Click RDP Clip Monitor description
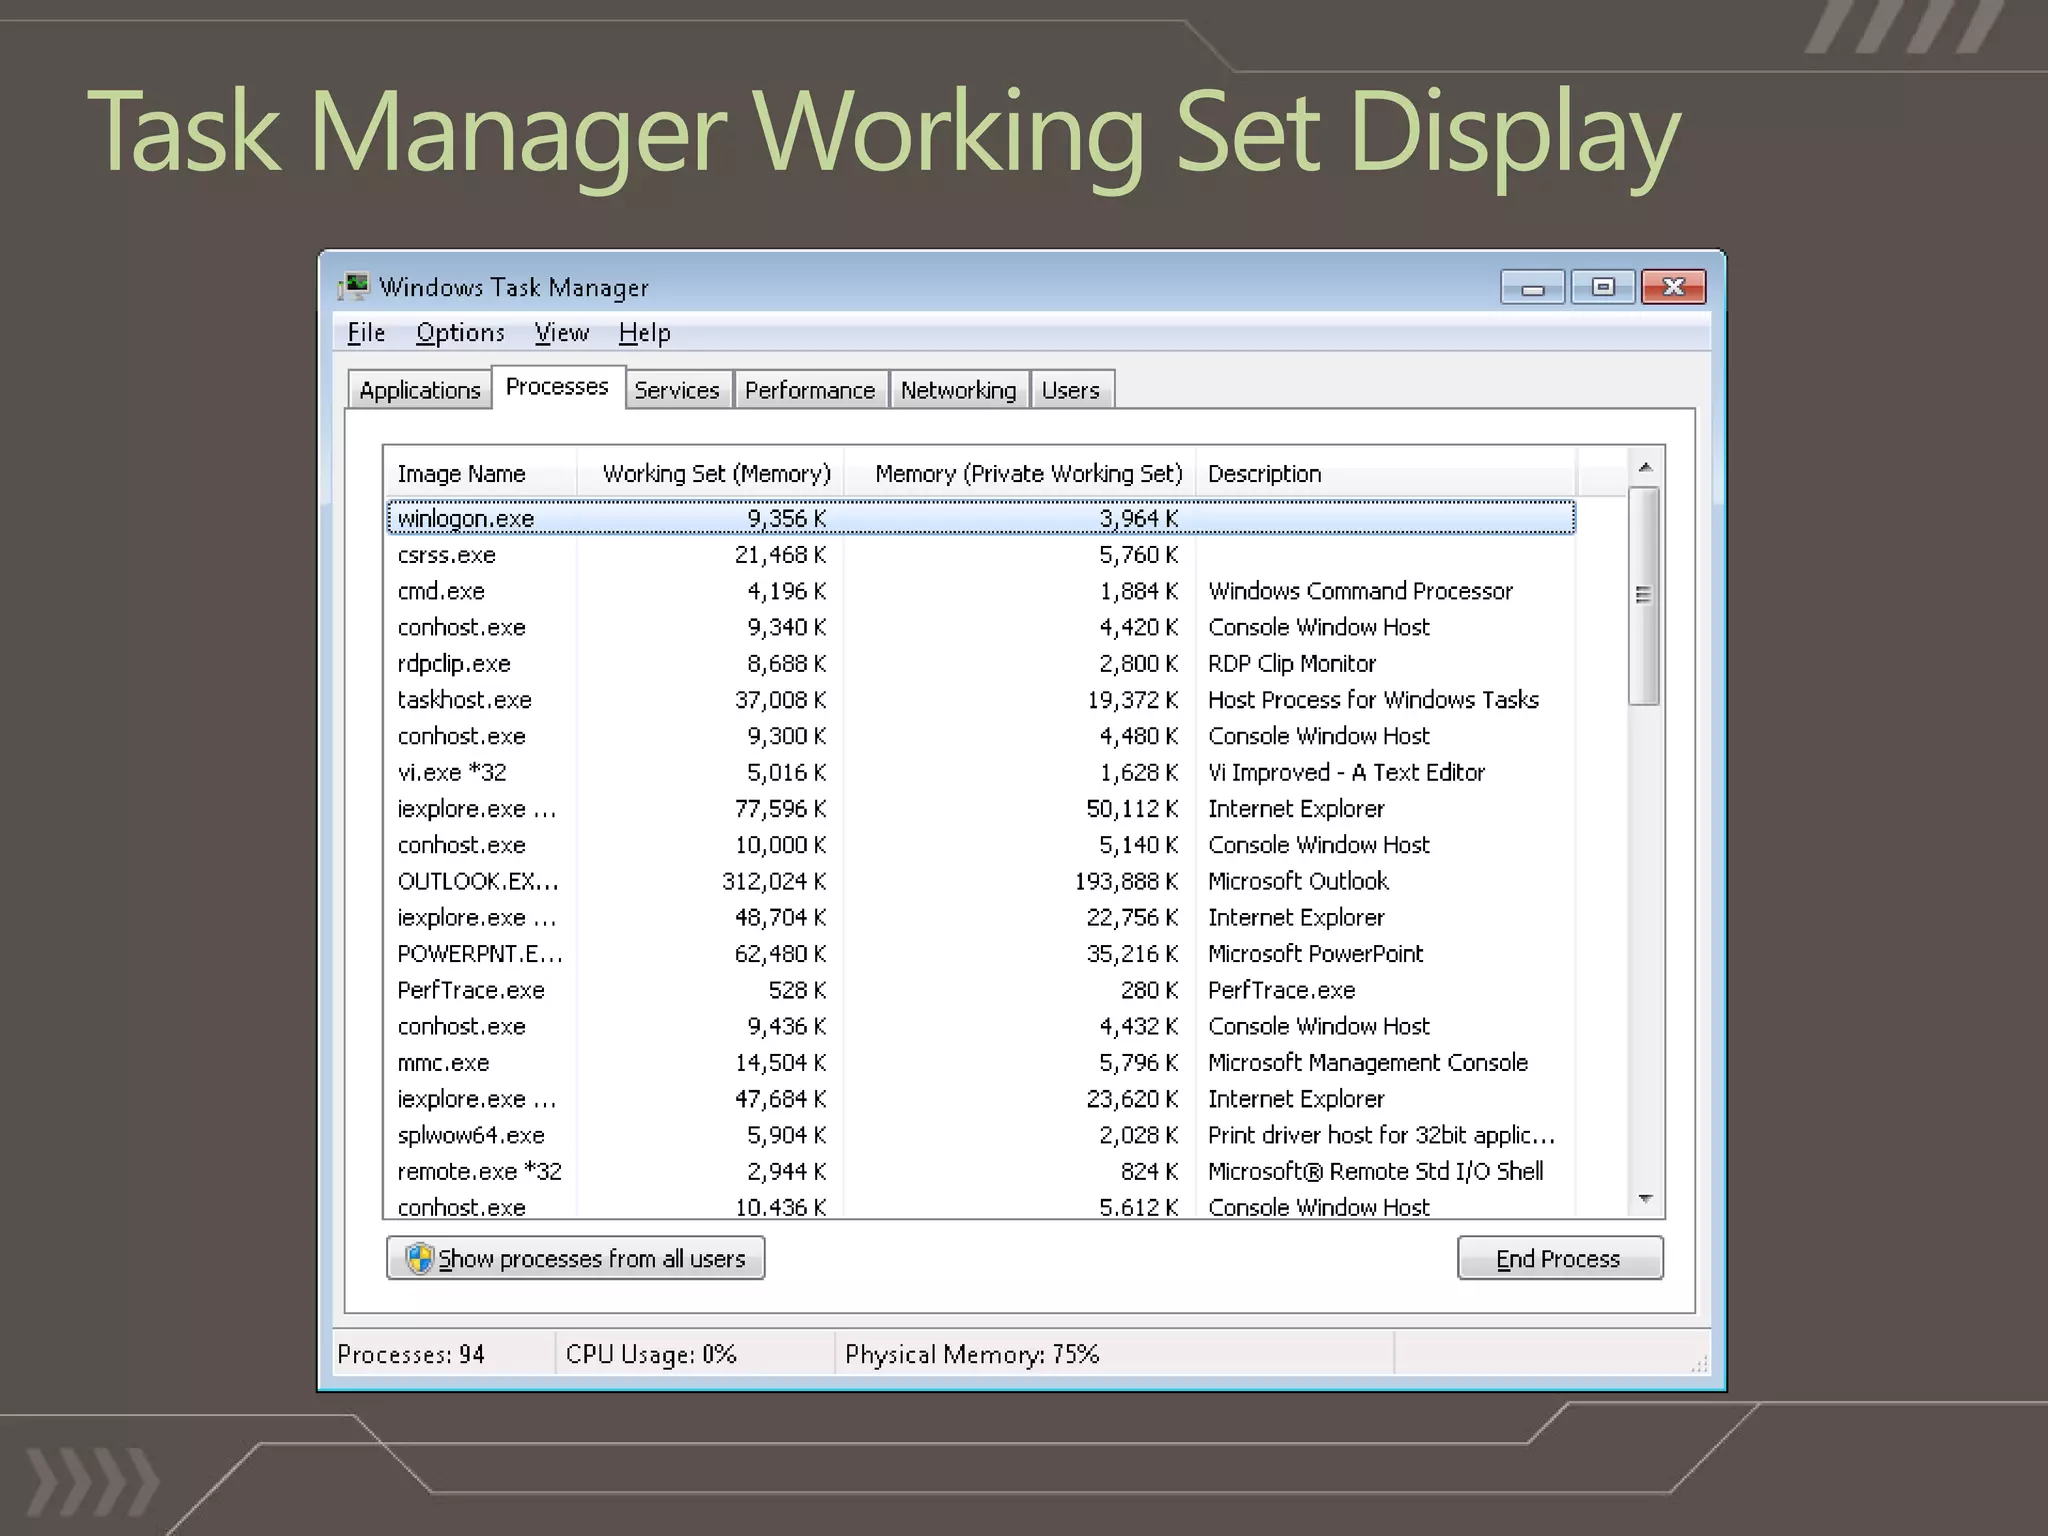This screenshot has width=2048, height=1536. [x=1292, y=664]
